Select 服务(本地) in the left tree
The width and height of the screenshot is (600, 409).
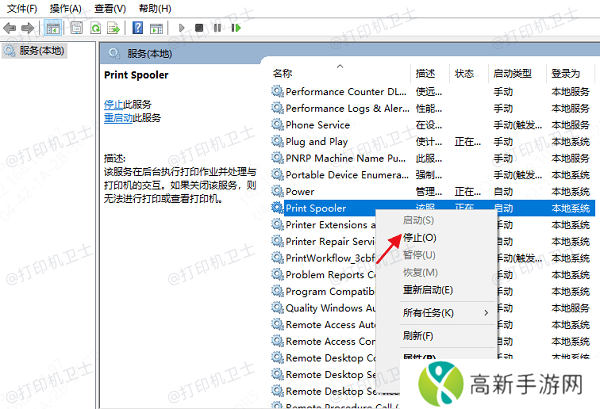pos(40,50)
